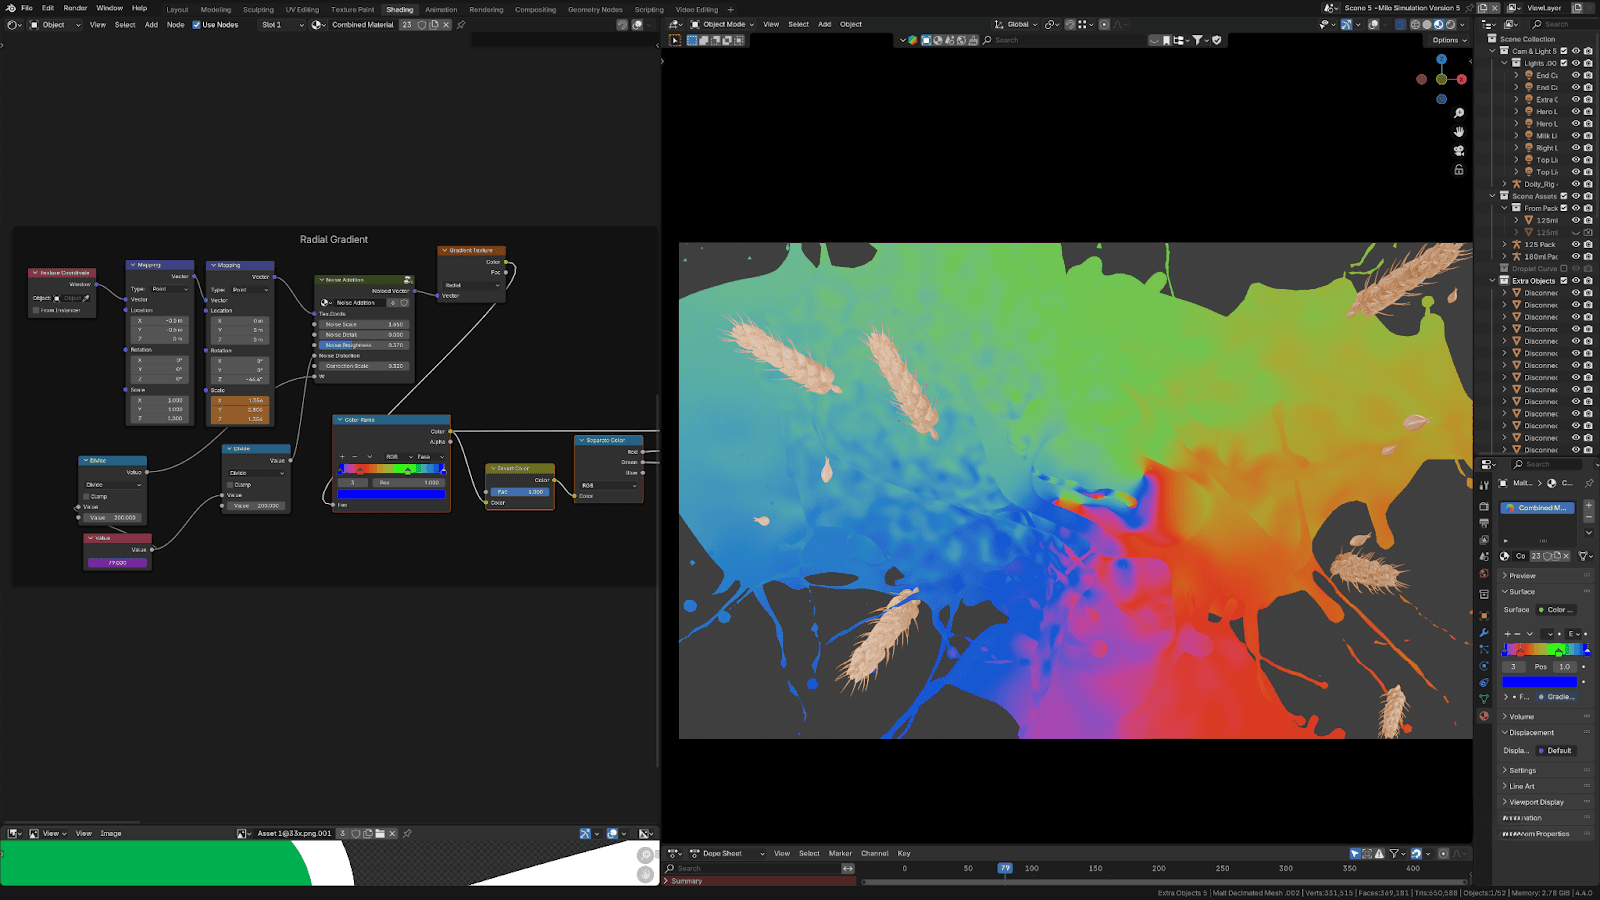
Task: Click the hand pan view icon
Action: (1459, 131)
